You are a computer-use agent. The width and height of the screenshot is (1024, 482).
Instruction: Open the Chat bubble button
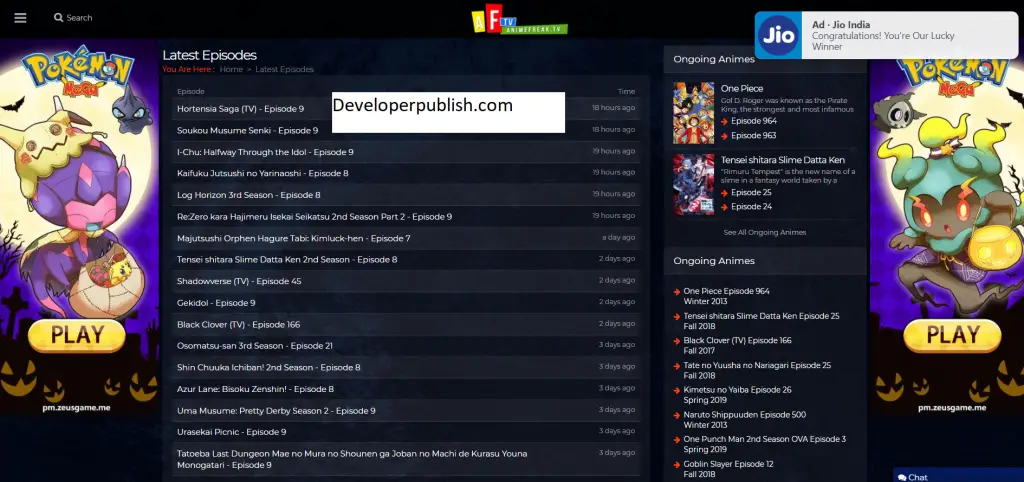(x=913, y=477)
